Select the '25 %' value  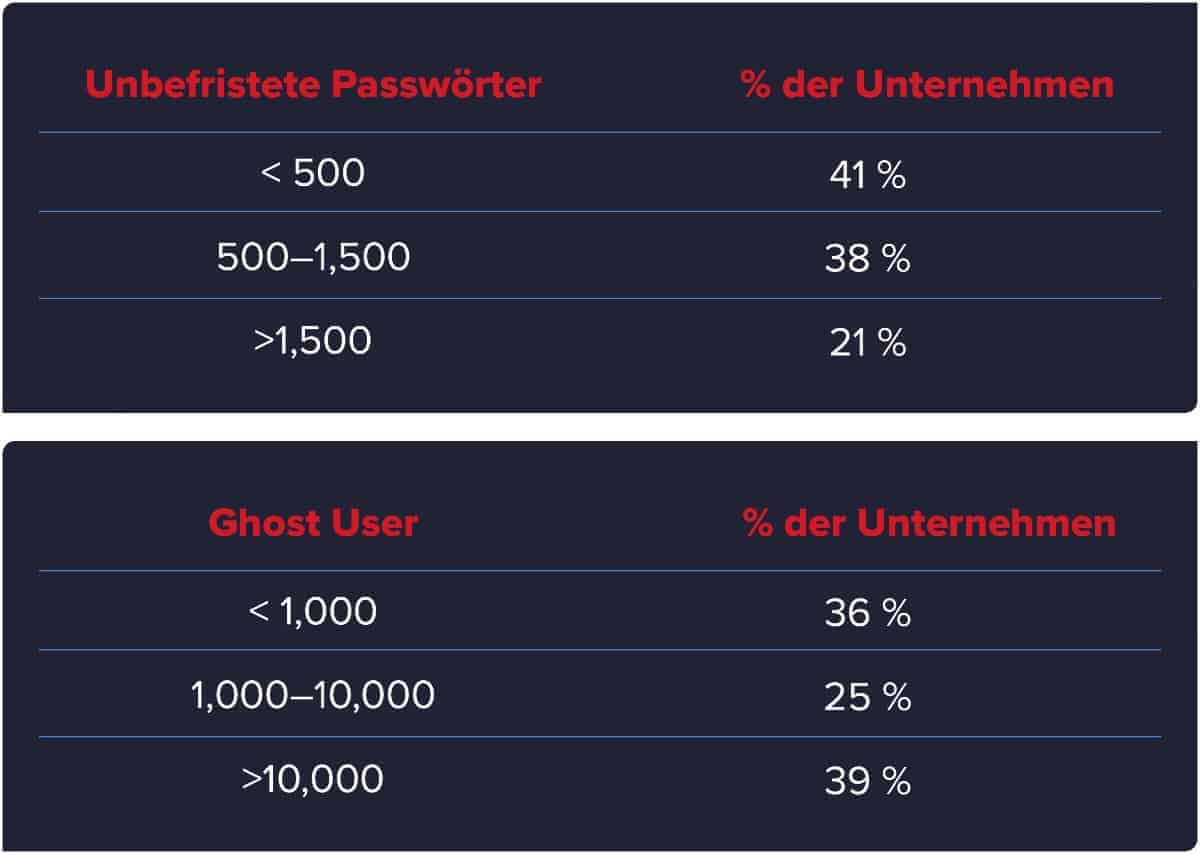point(868,698)
